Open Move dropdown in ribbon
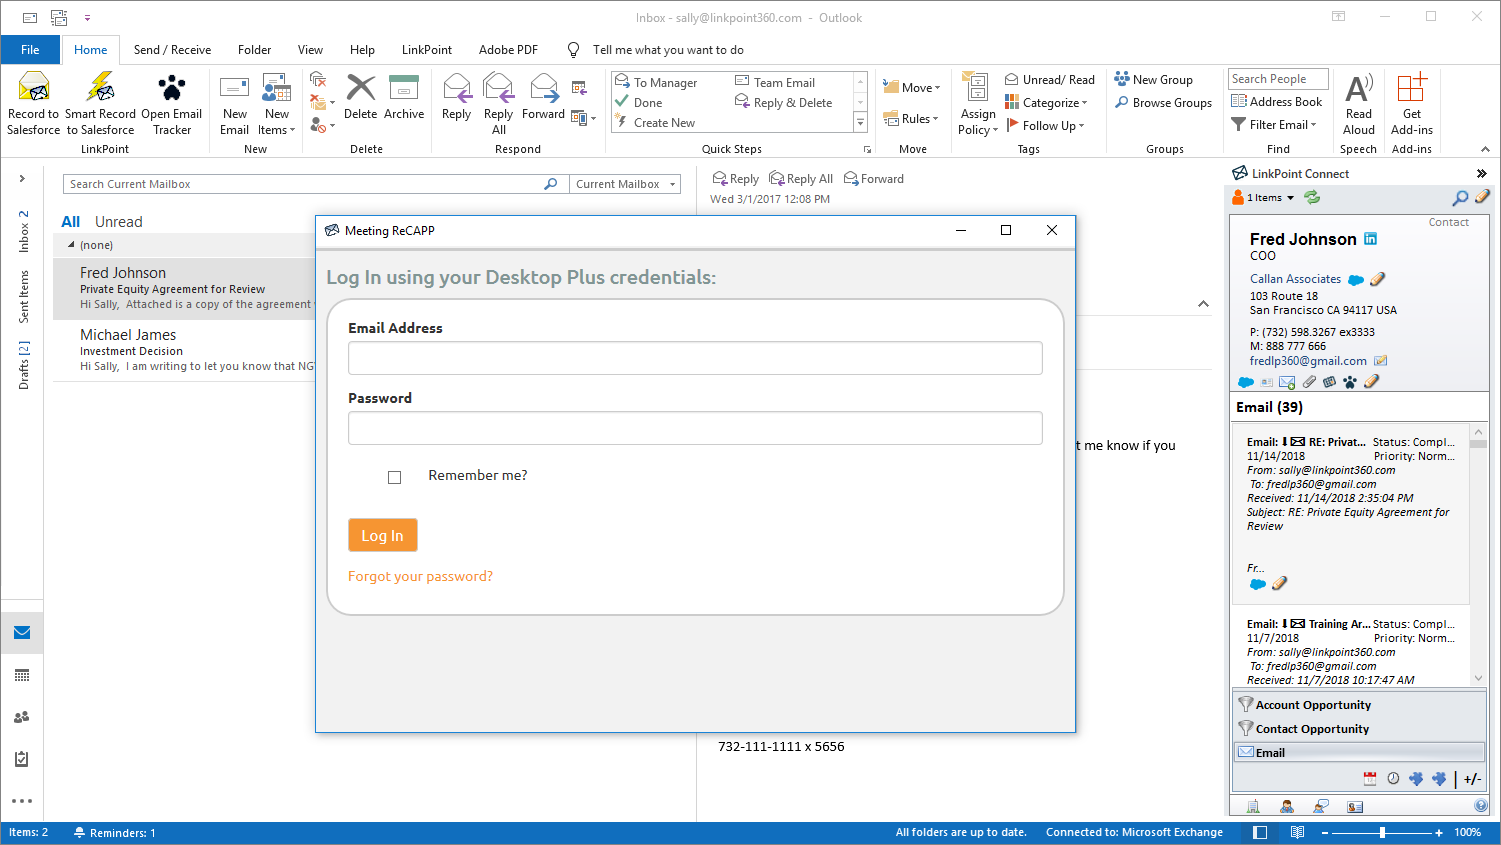Viewport: 1501px width, 845px height. pos(911,88)
